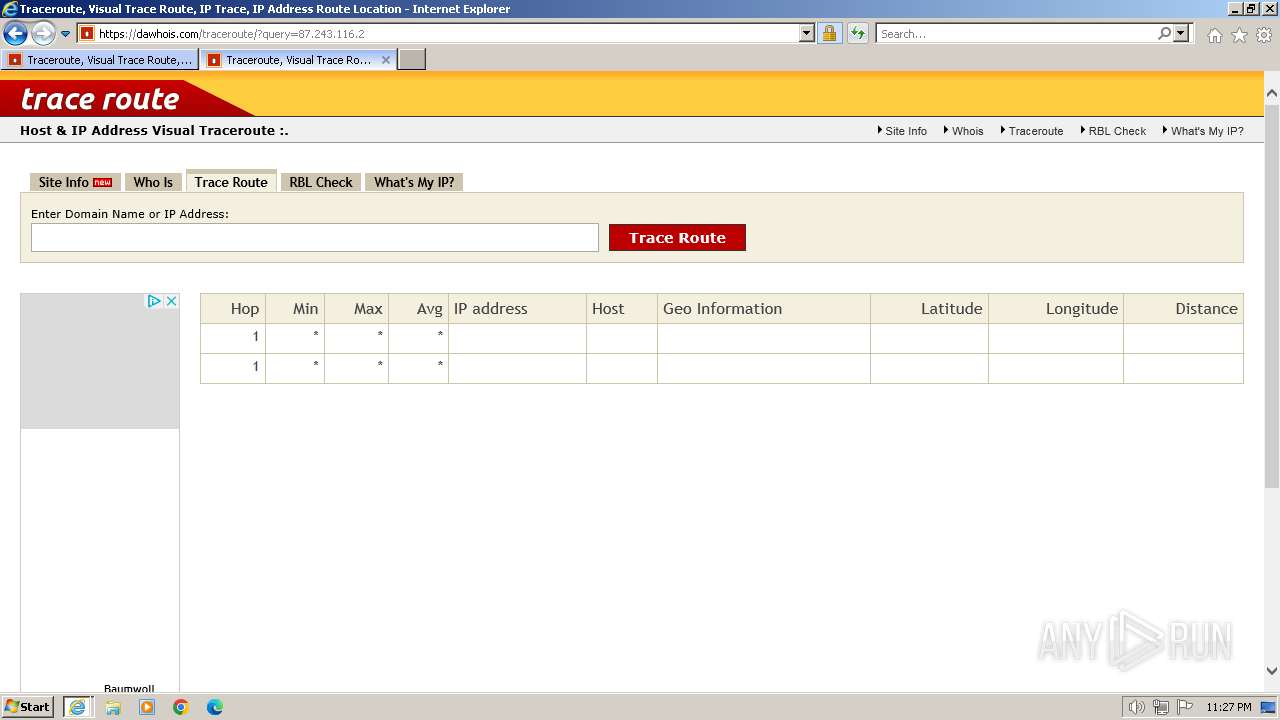Click the Geo Information column header
Screen dimensions: 1280x720
(x=764, y=309)
